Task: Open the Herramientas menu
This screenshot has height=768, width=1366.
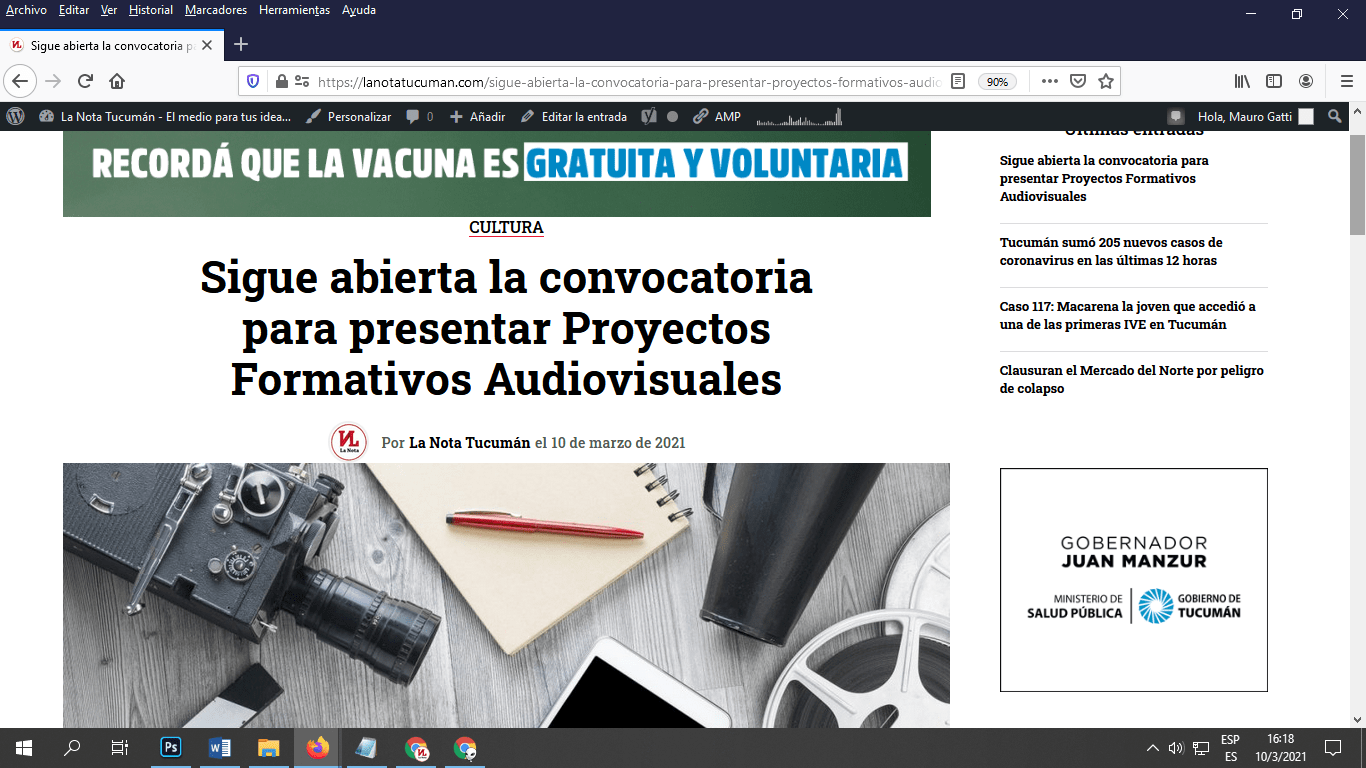Action: click(294, 10)
